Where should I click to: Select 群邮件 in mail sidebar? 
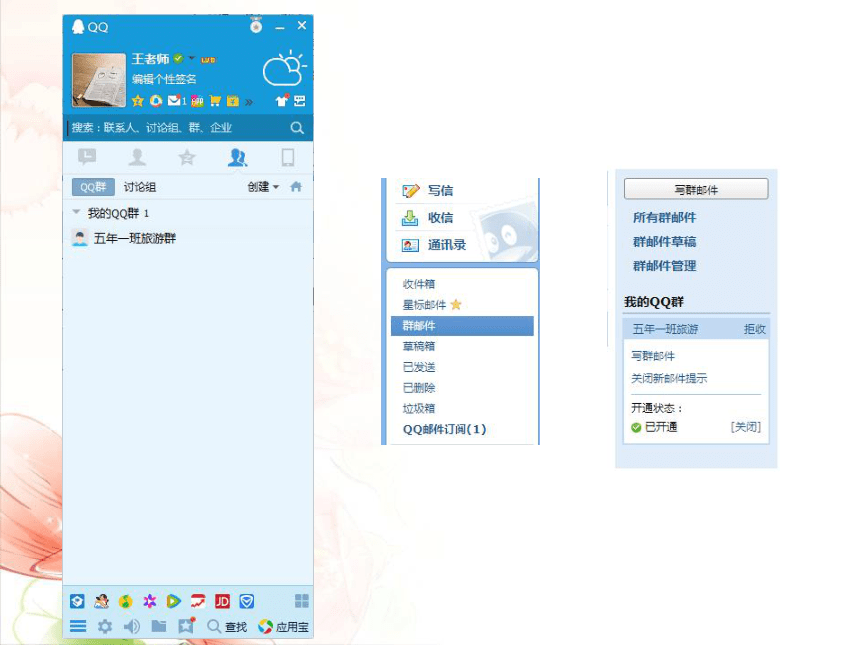(x=462, y=326)
